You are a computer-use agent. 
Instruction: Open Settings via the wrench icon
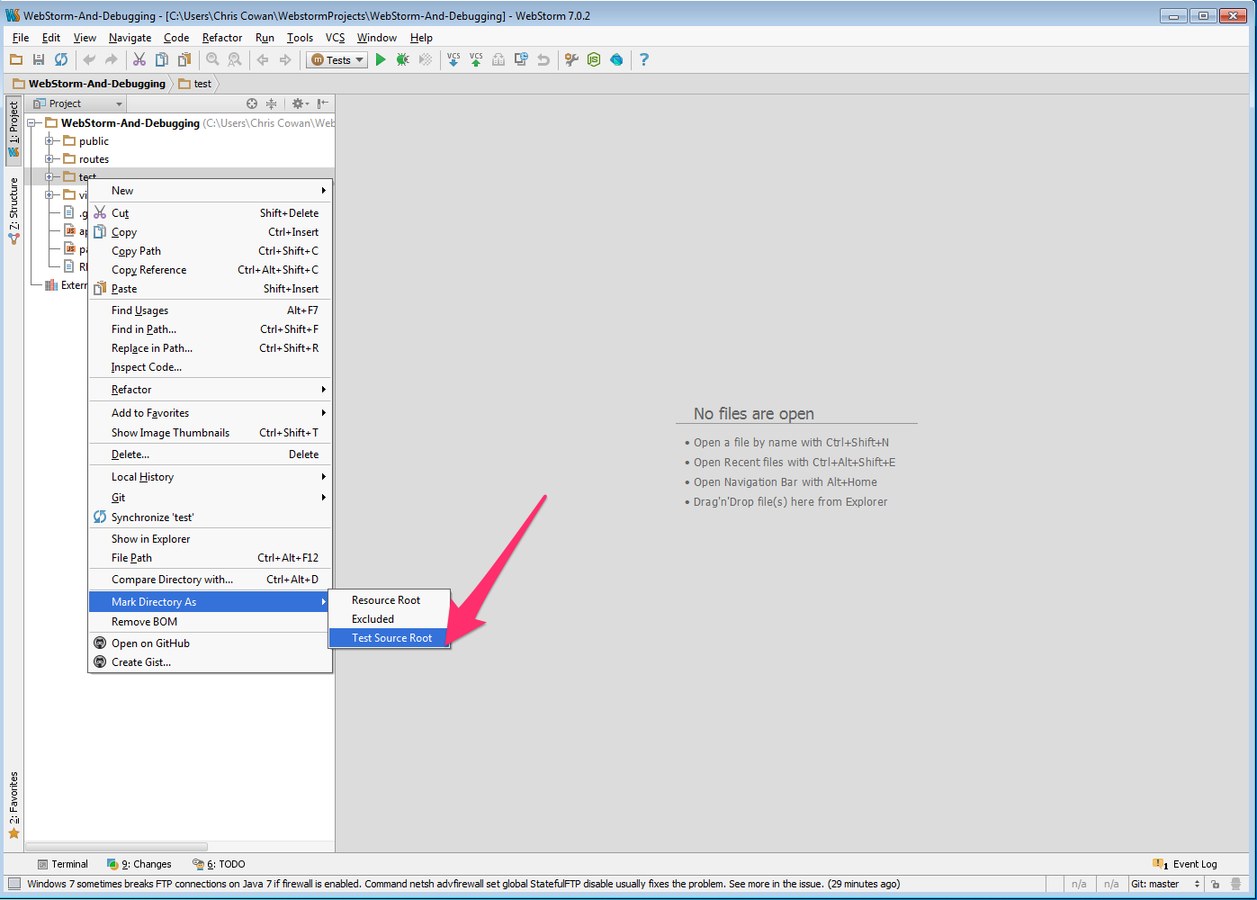pos(571,60)
